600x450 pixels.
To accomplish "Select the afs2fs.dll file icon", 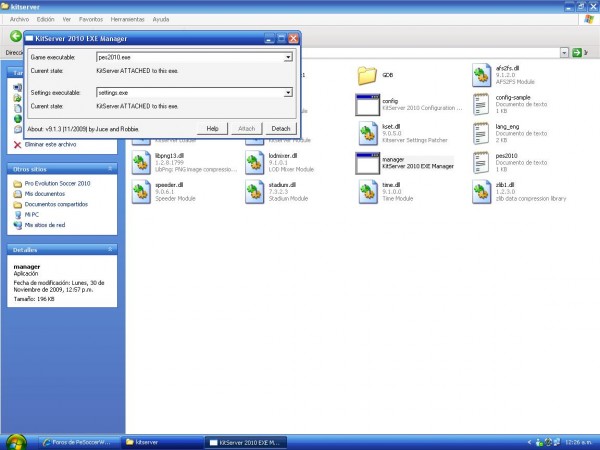I will point(481,75).
